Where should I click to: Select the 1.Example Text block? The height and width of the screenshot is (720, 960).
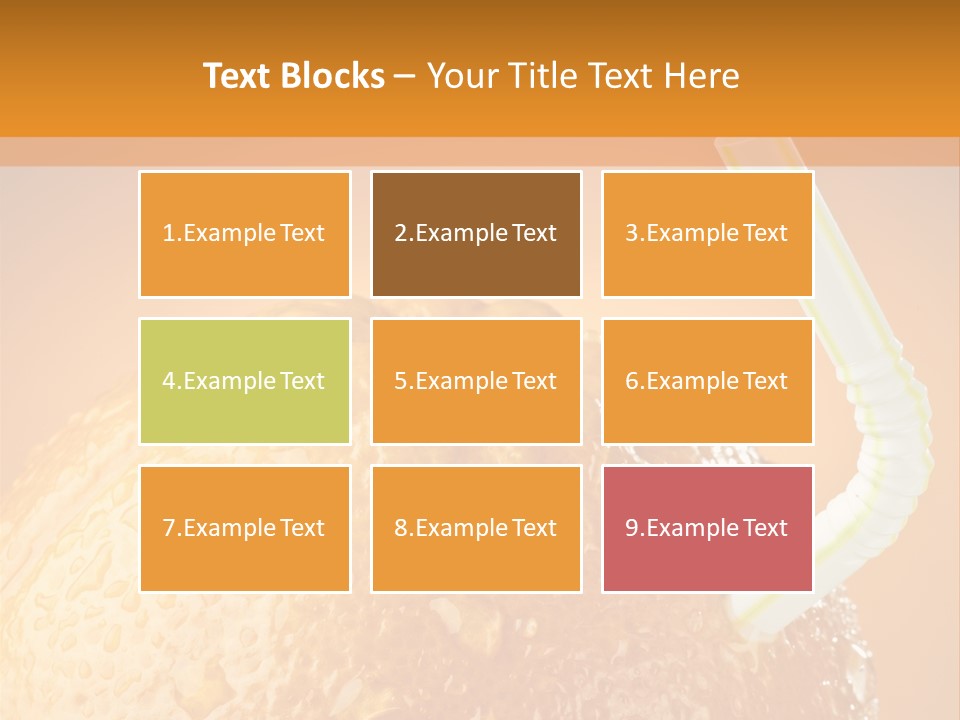click(x=244, y=234)
